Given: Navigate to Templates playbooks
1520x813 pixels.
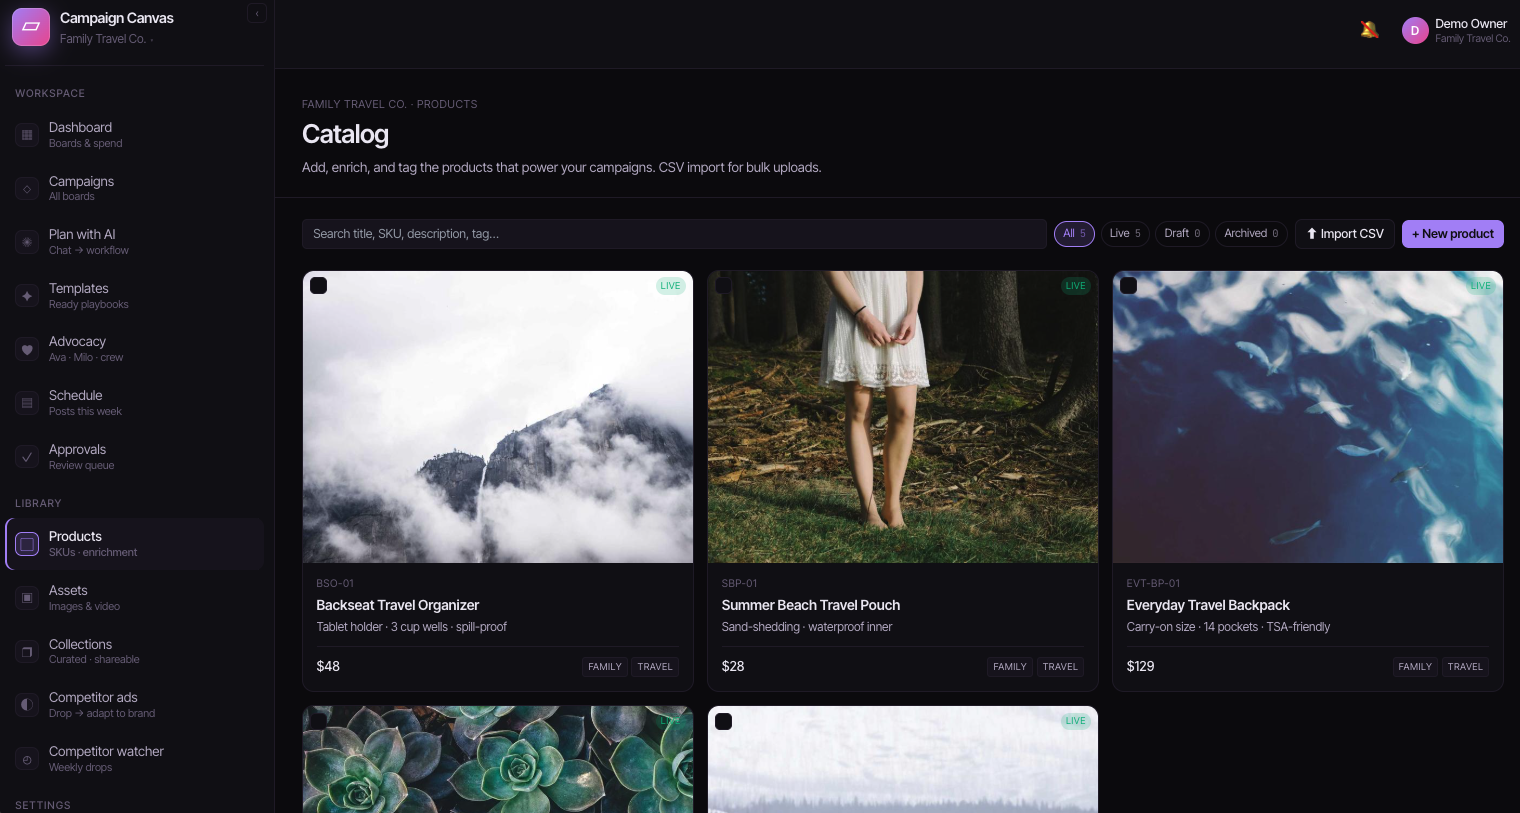Looking at the screenshot, I should tap(135, 296).
